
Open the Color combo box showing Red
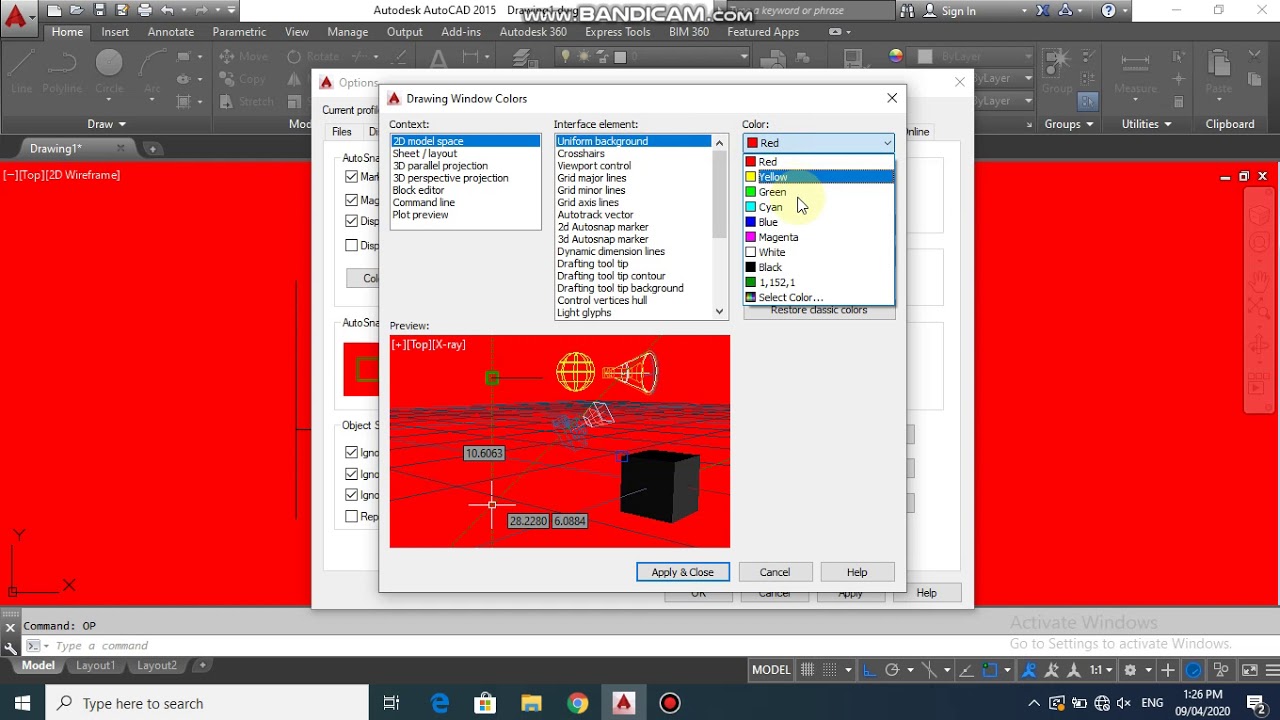coord(818,143)
